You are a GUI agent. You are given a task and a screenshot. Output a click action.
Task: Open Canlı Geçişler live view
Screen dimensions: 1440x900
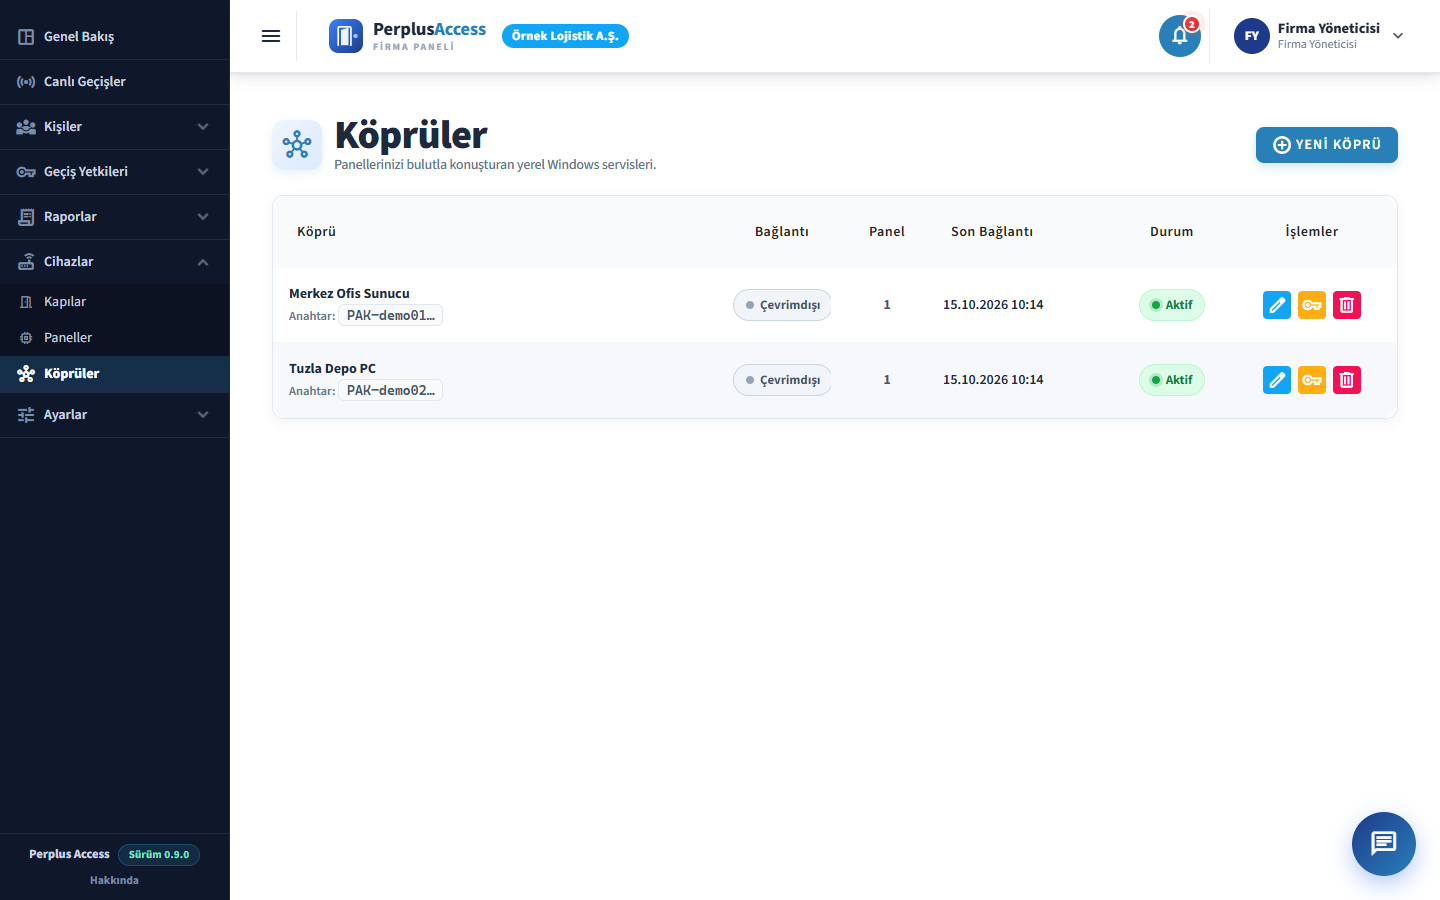point(115,82)
